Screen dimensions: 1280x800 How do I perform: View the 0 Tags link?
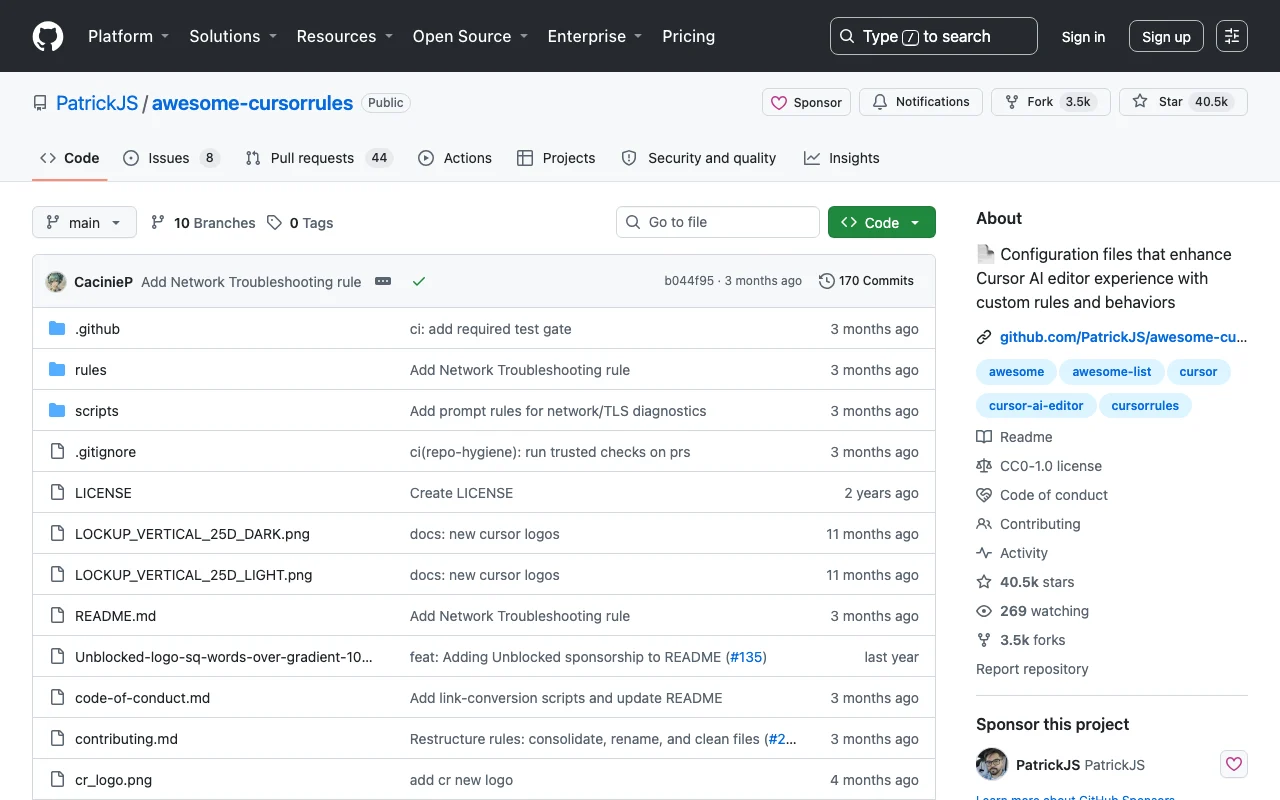click(x=300, y=223)
